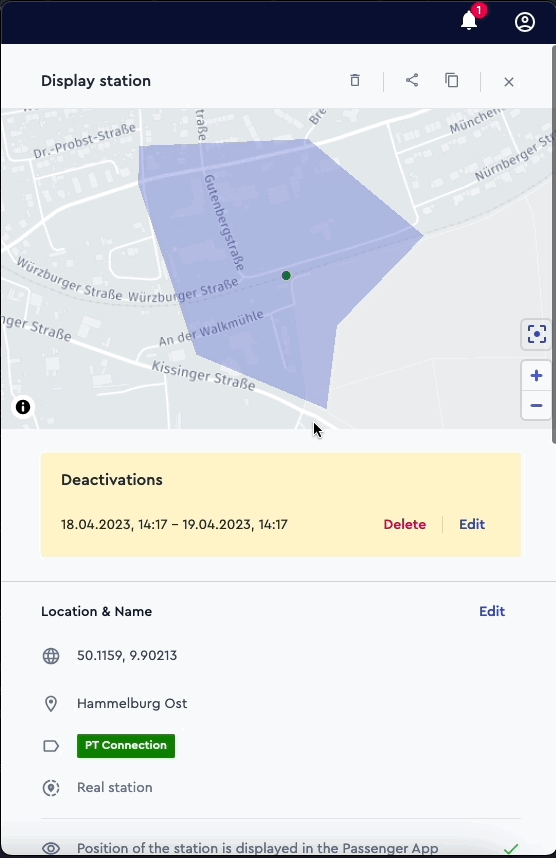Click the Dr.-Probst-Straße map label

84,141
